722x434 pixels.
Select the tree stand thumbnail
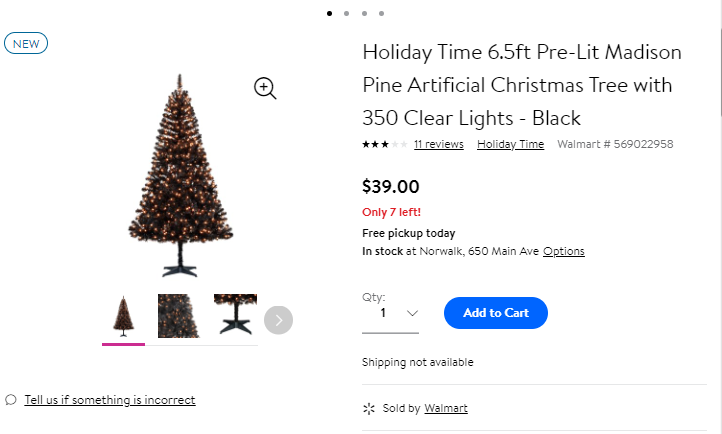[235, 316]
